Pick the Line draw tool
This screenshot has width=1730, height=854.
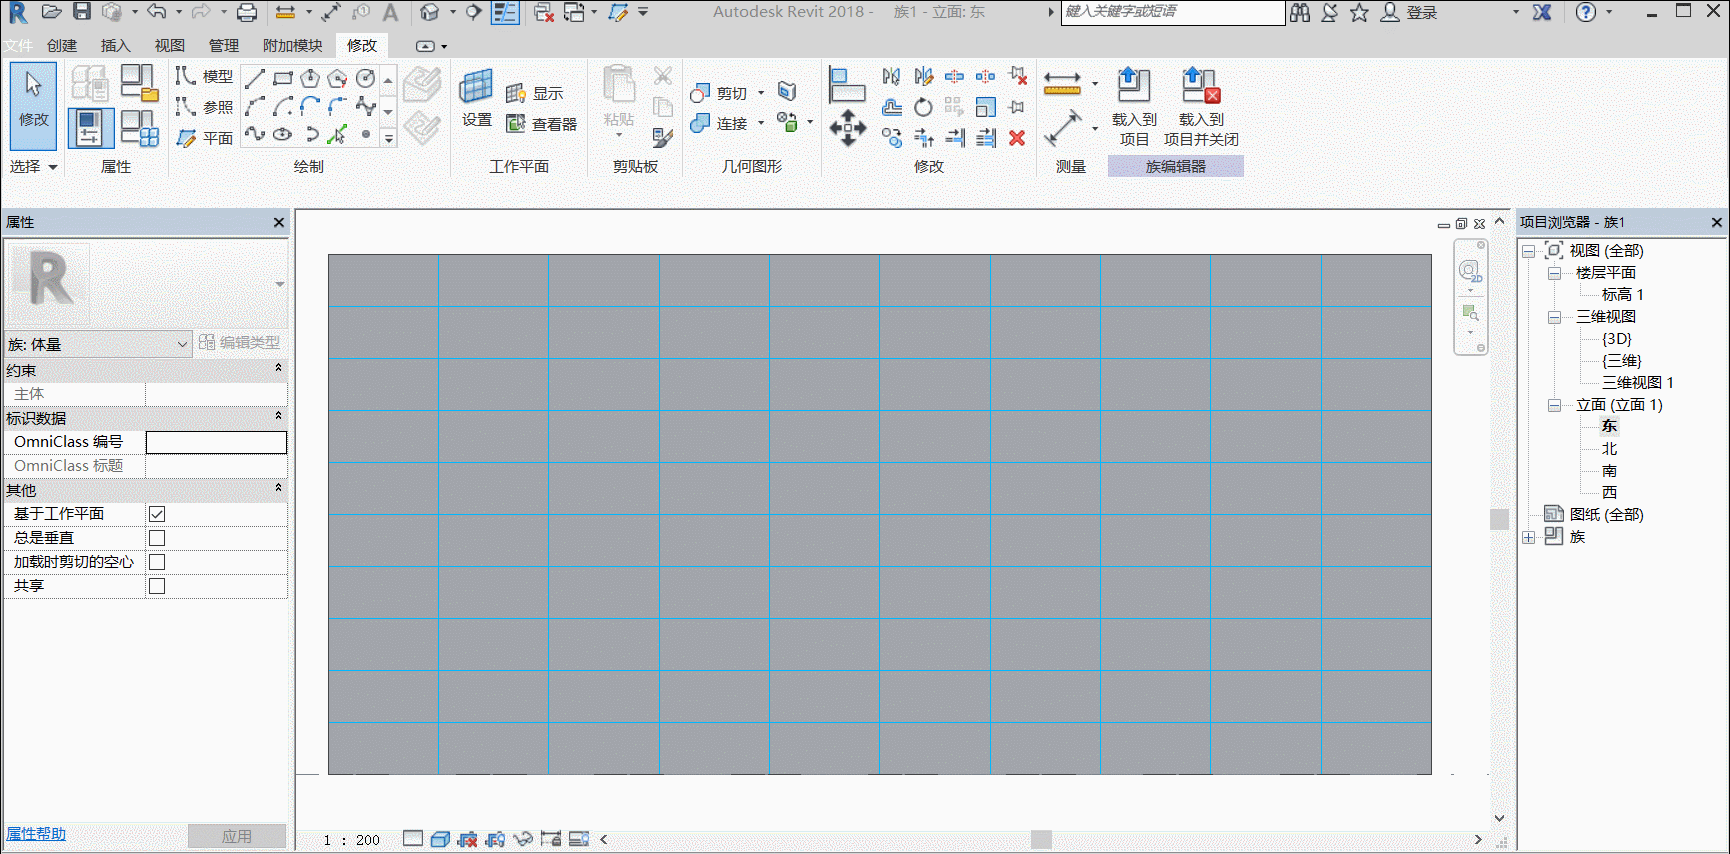[255, 78]
